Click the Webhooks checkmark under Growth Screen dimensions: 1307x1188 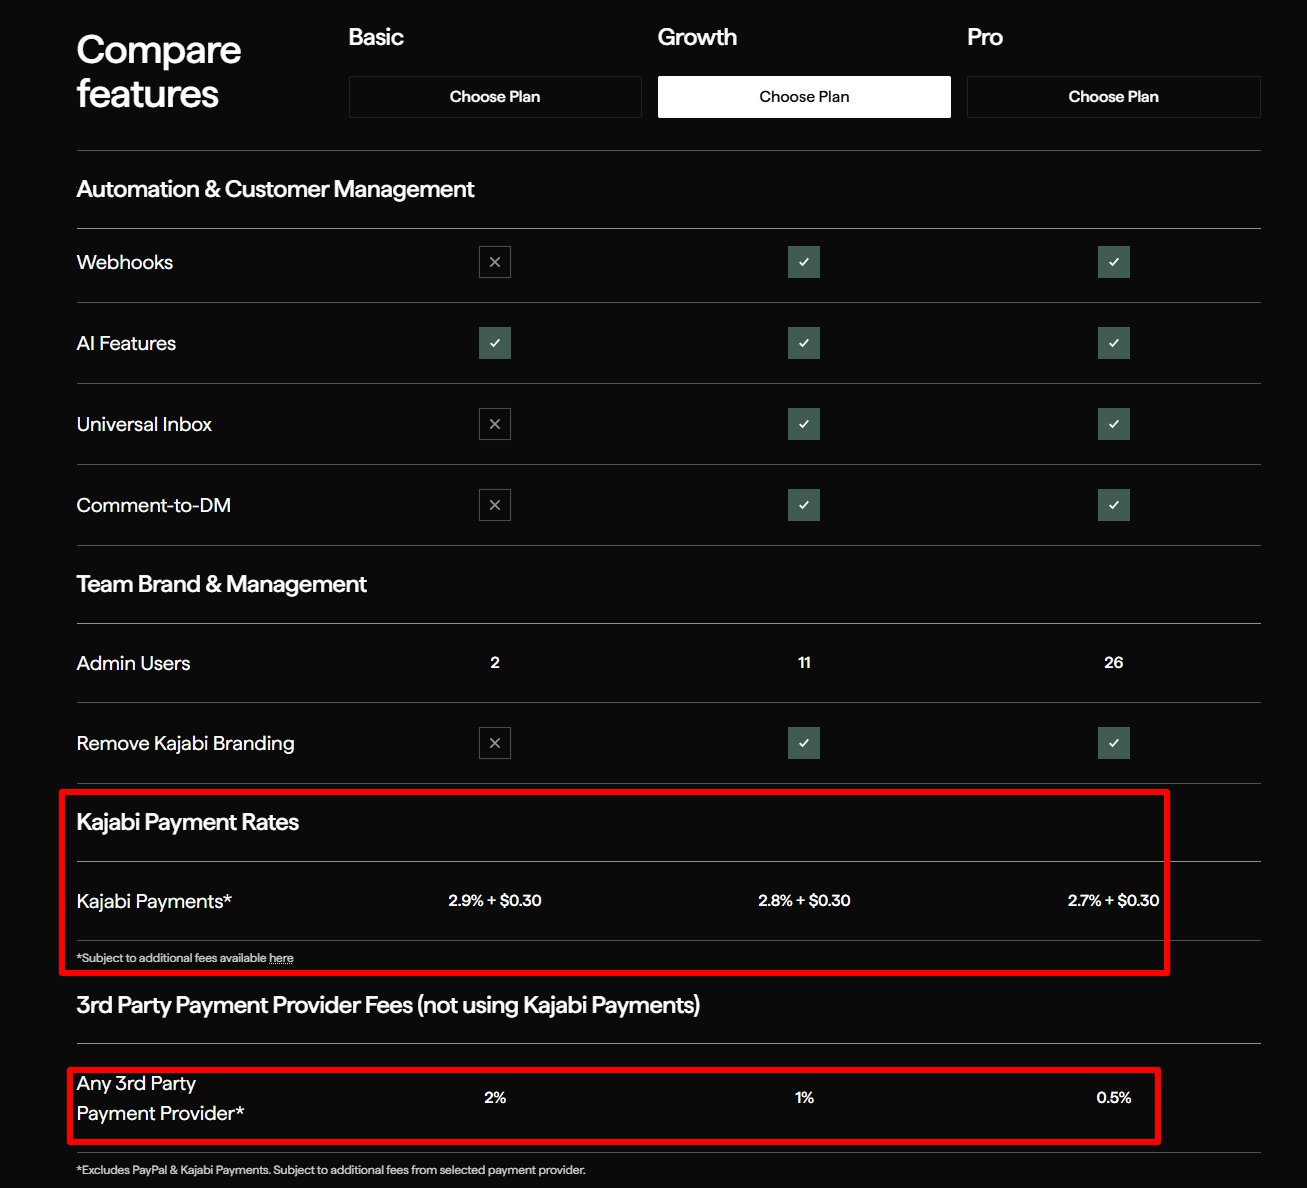(x=804, y=262)
